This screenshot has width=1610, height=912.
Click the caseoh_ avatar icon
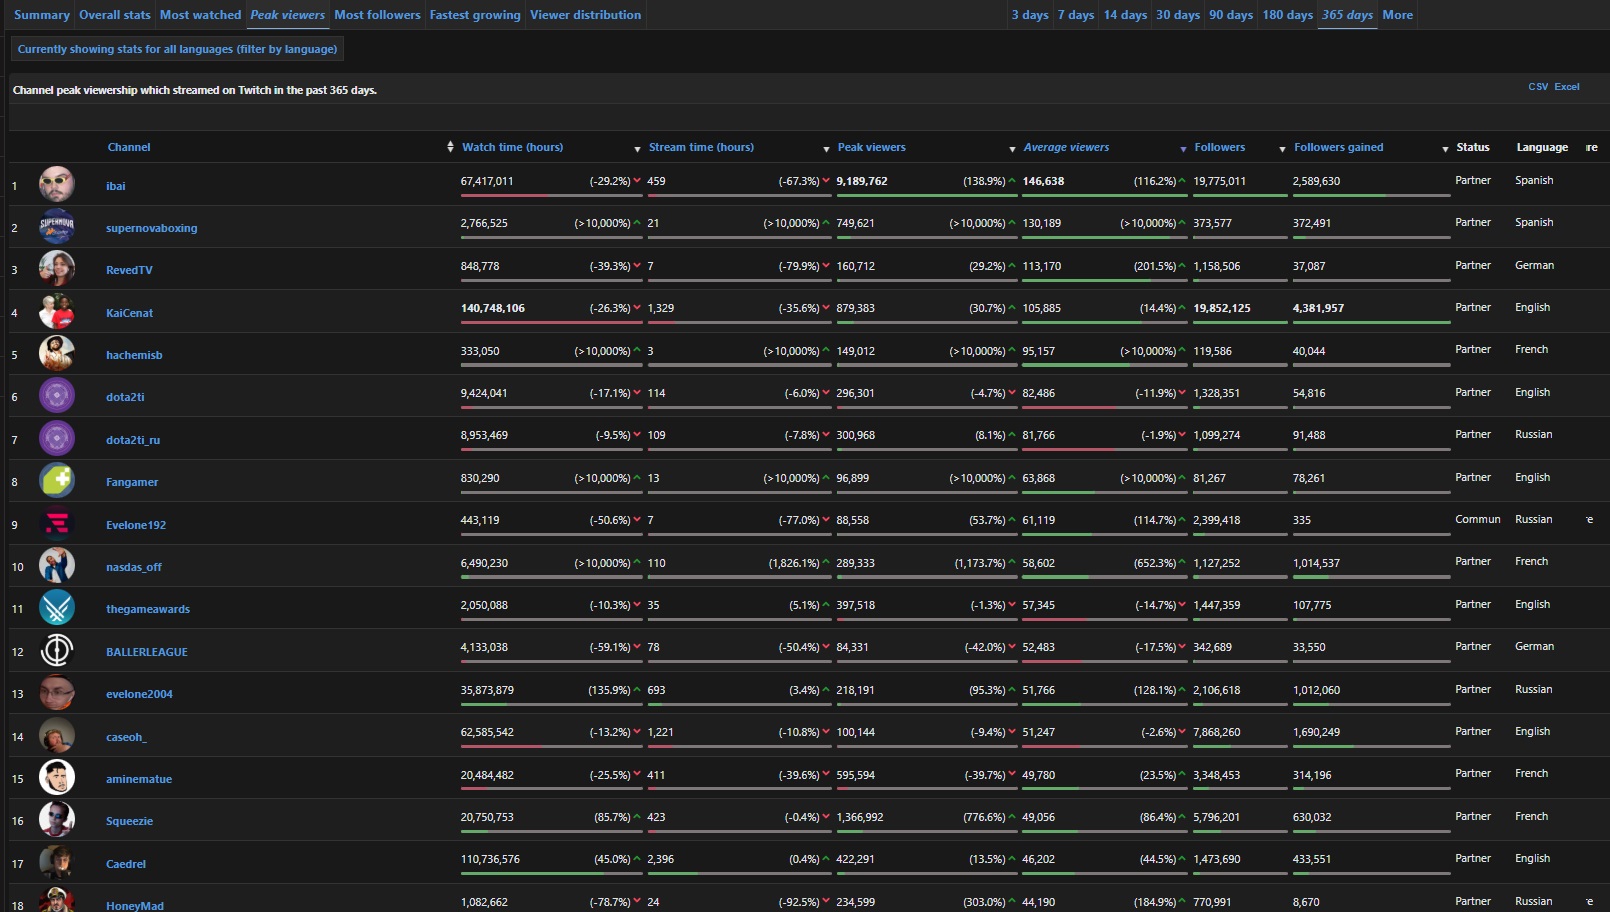click(57, 736)
